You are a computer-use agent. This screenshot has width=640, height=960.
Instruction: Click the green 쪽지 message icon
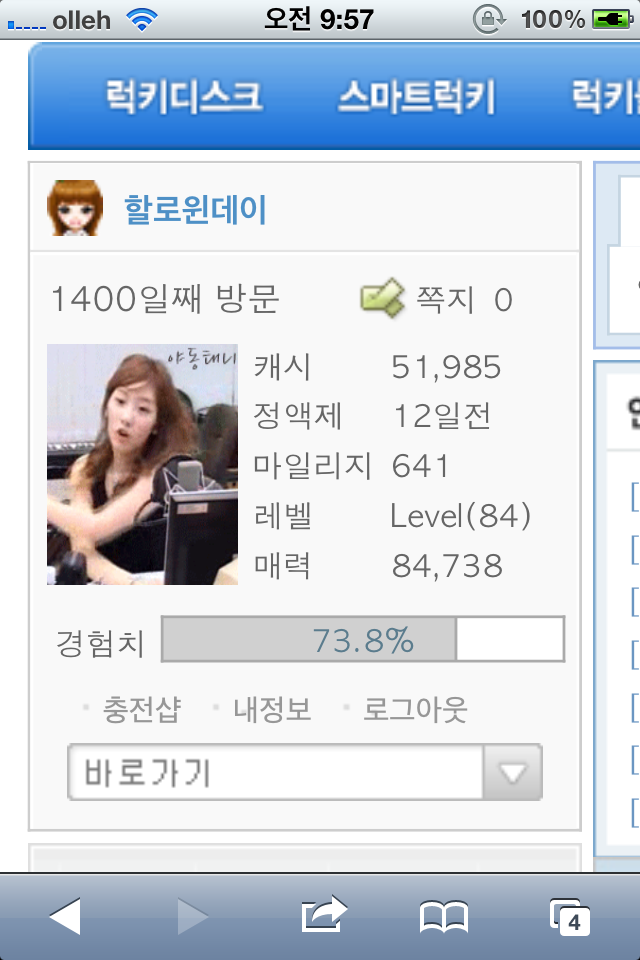click(383, 298)
